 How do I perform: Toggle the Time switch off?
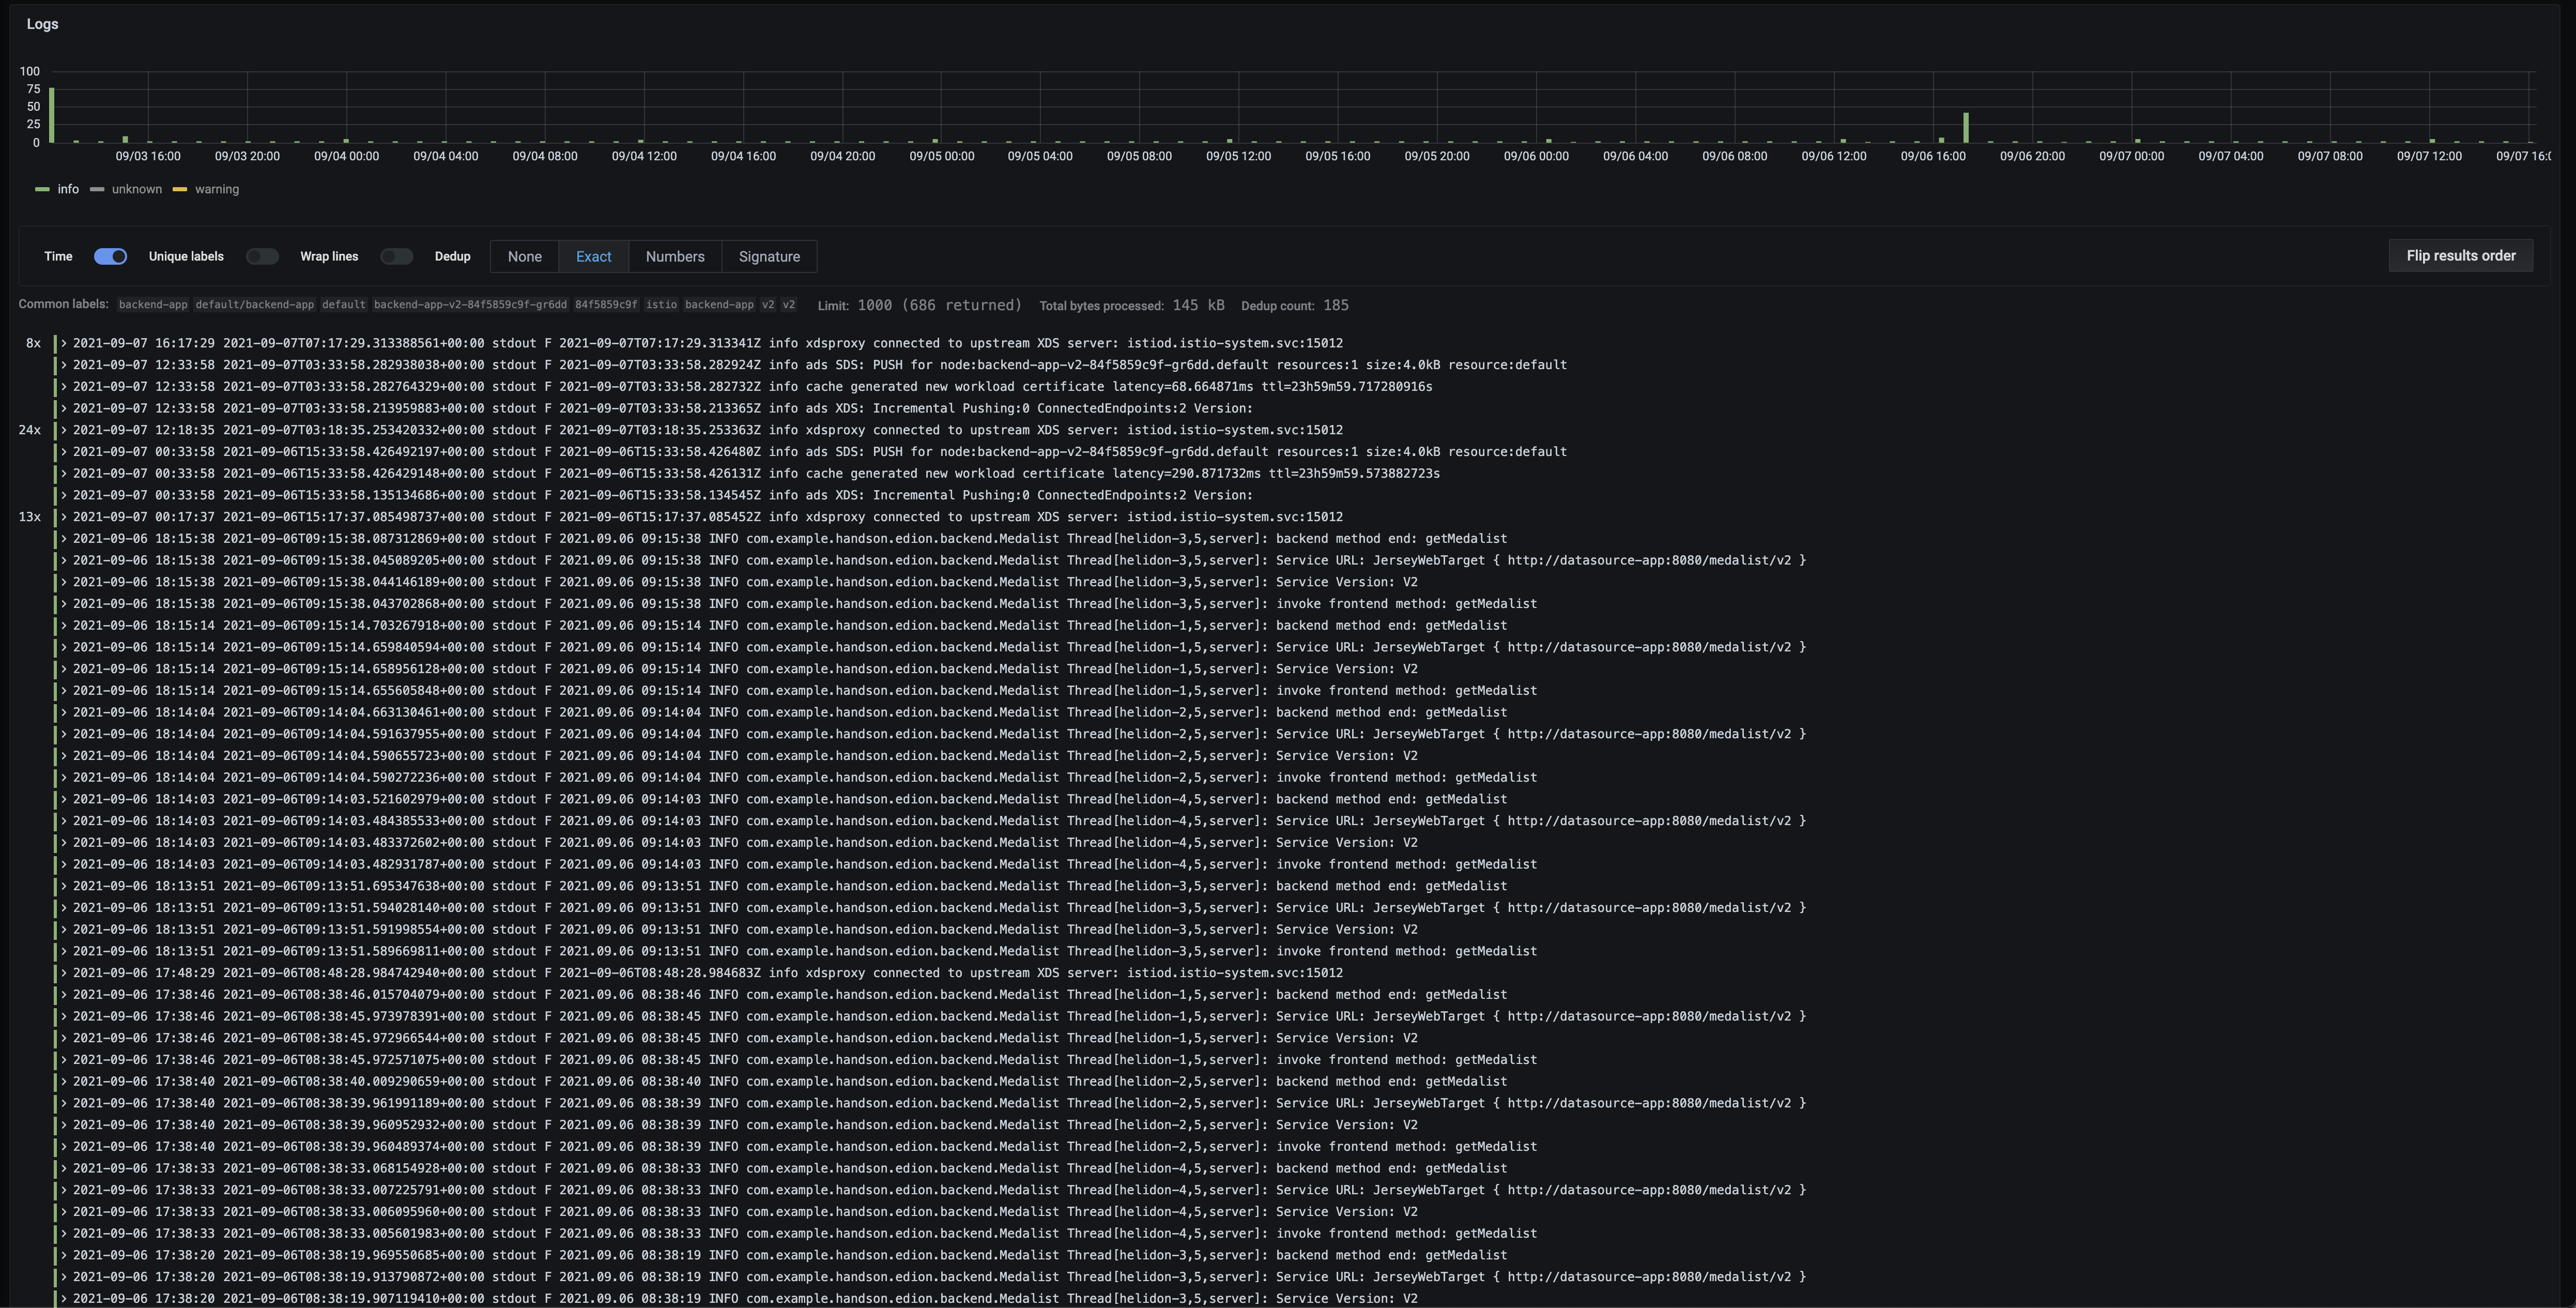110,257
